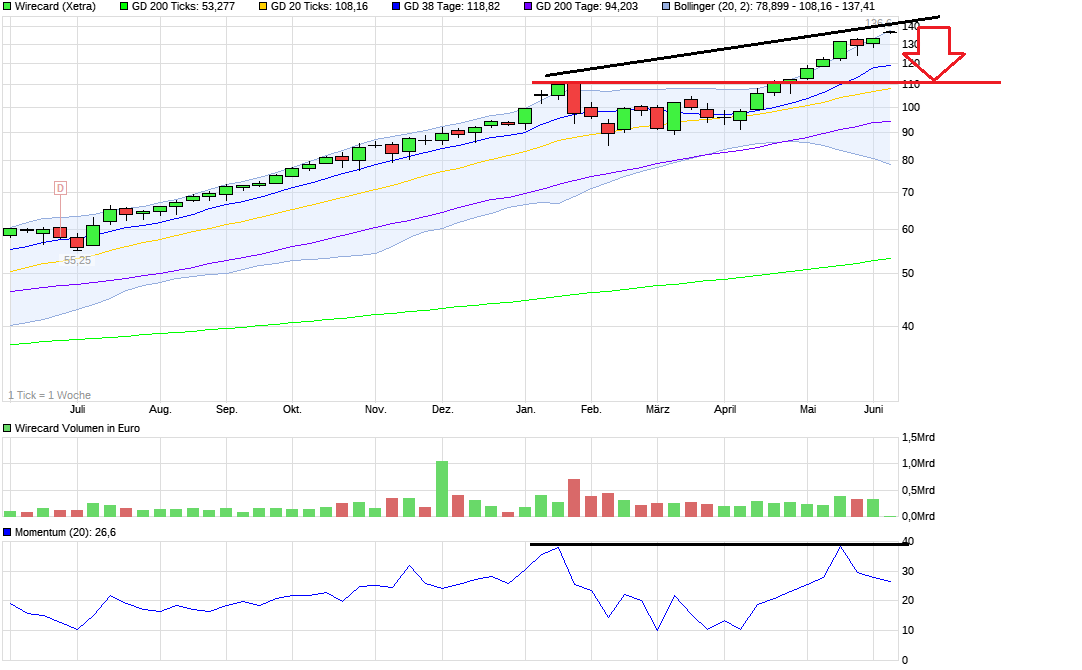The width and height of the screenshot is (1082, 670).
Task: Click the 1,0Mrd volume axis label
Action: tap(918, 464)
